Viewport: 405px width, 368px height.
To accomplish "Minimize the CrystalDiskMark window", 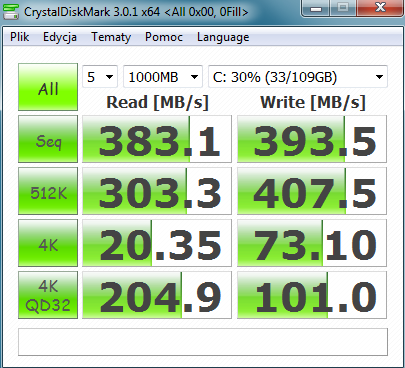I will (316, 8).
